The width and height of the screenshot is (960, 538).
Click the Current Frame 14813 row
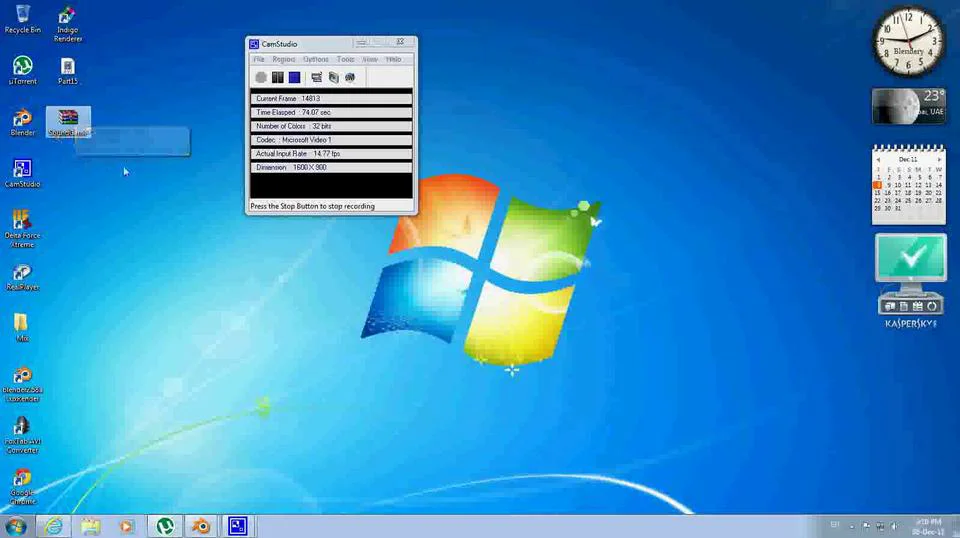point(331,99)
